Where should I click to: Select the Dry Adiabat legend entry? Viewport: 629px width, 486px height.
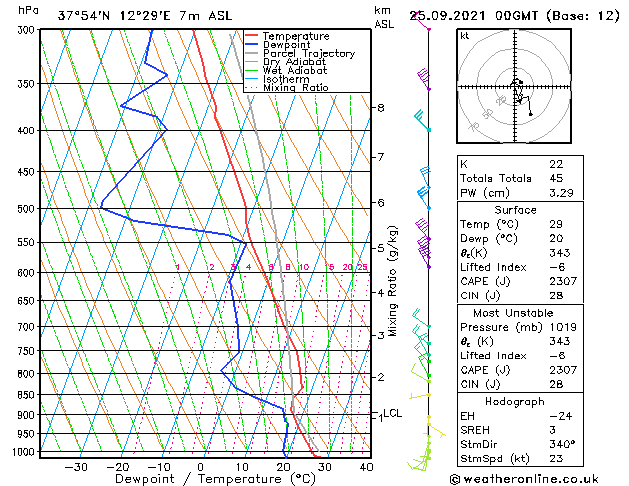(294, 62)
